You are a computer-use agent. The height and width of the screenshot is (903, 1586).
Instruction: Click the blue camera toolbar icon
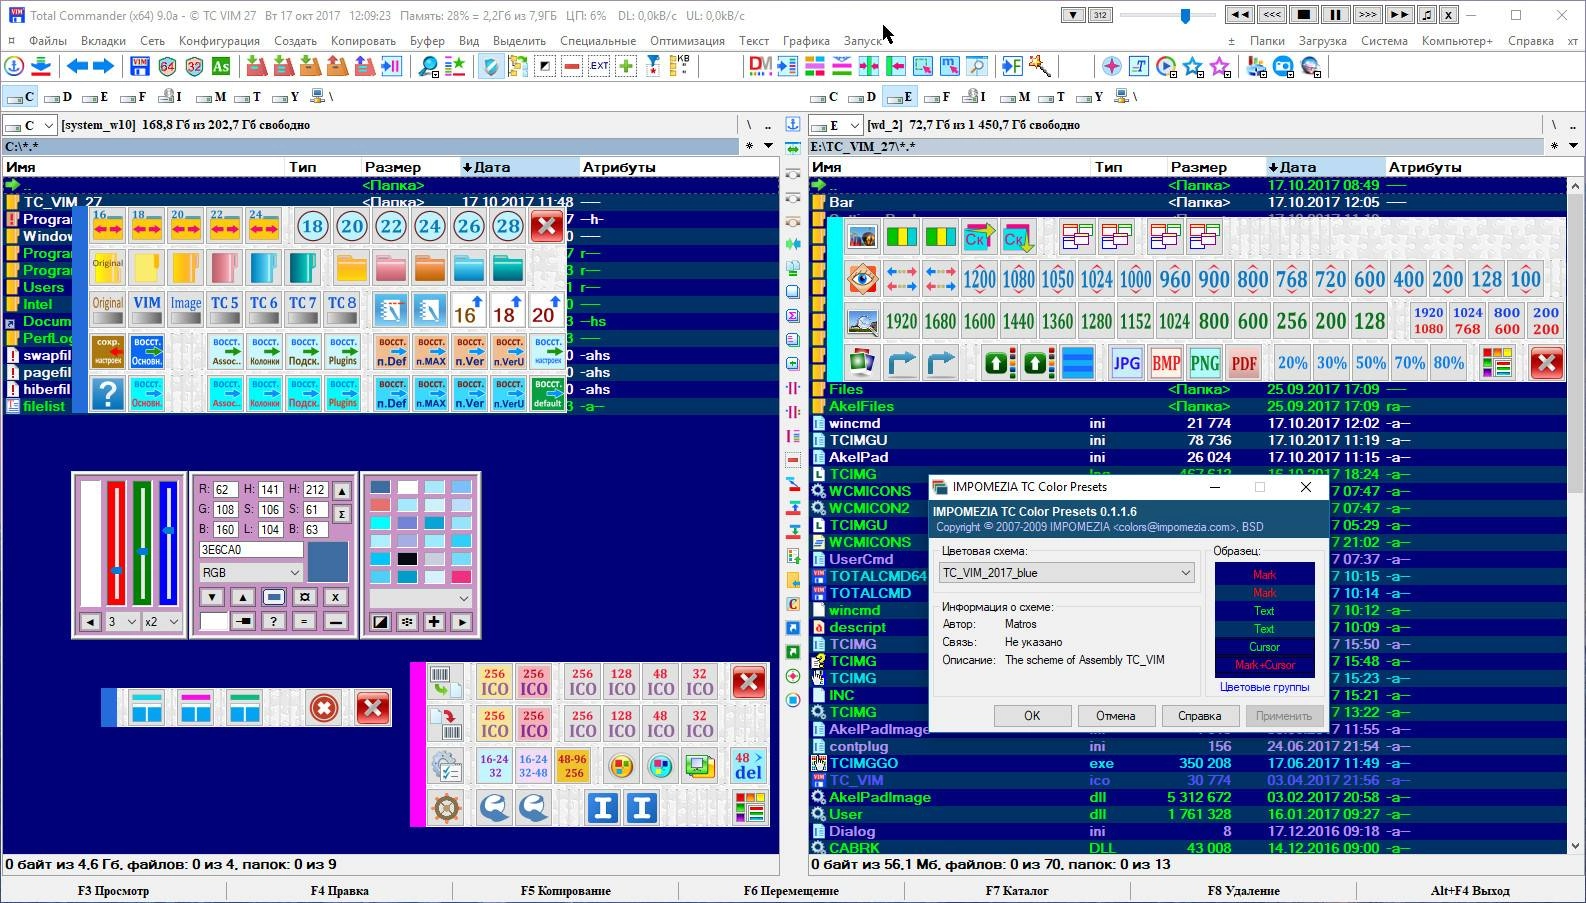1283,66
